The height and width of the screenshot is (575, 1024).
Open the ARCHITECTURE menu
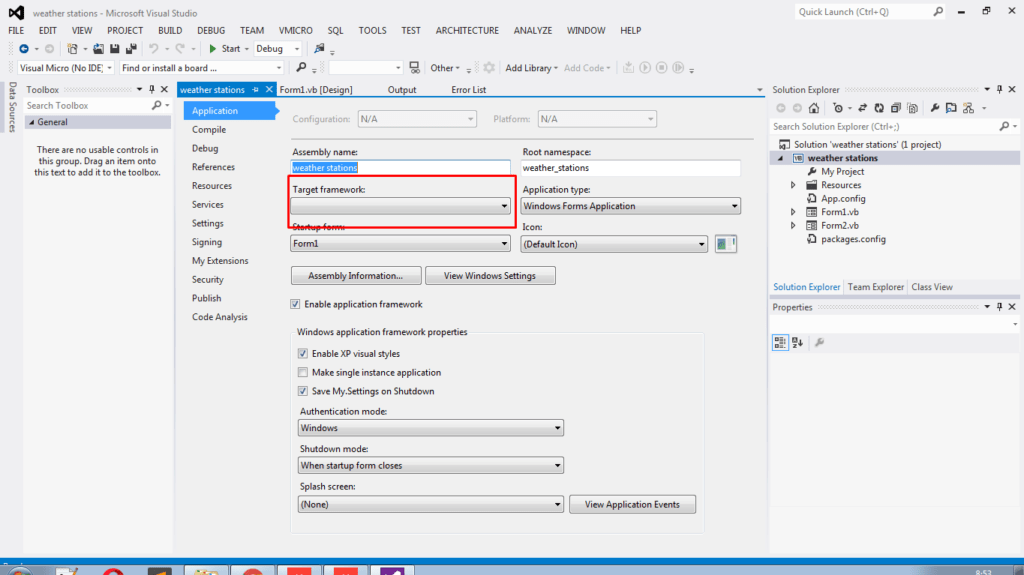[x=467, y=31]
